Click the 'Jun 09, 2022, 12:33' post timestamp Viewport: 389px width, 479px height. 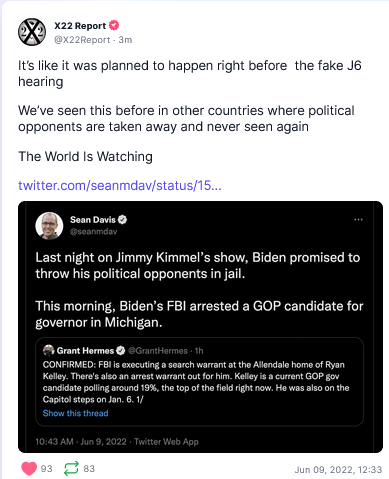coord(338,470)
